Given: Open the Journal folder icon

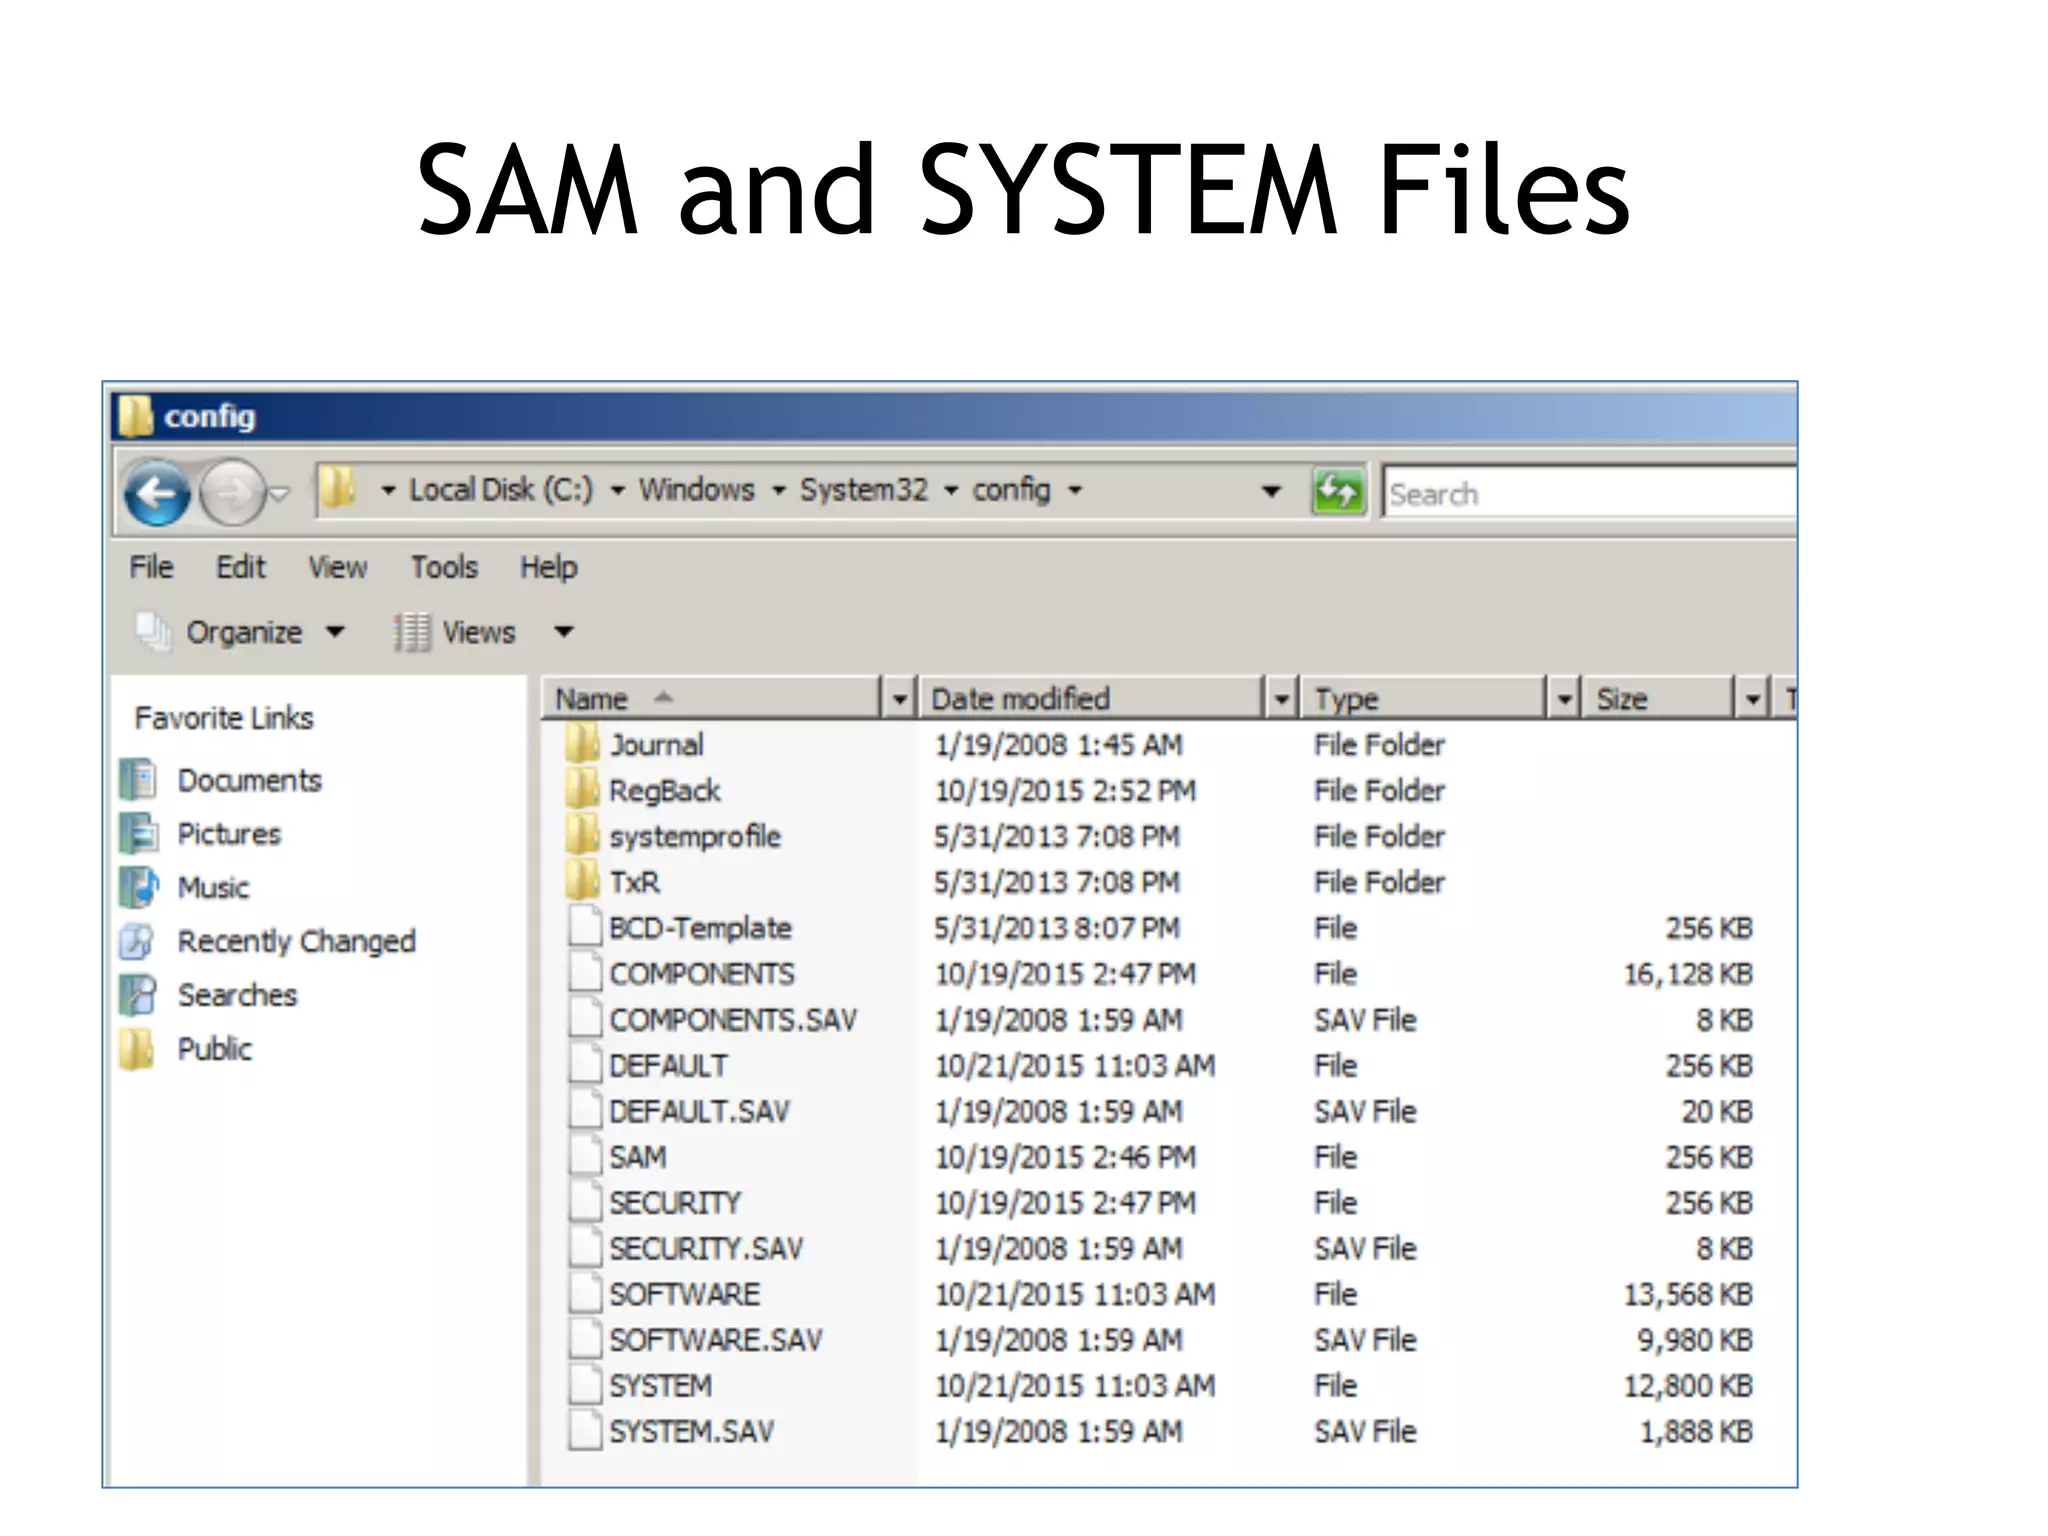Looking at the screenshot, I should (581, 744).
